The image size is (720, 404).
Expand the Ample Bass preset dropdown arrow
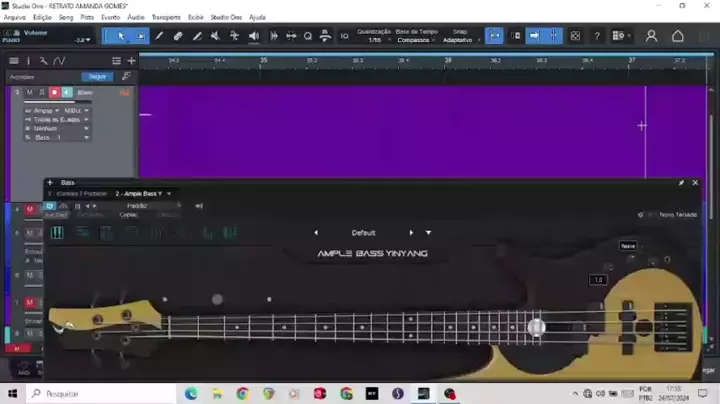pyautogui.click(x=428, y=232)
